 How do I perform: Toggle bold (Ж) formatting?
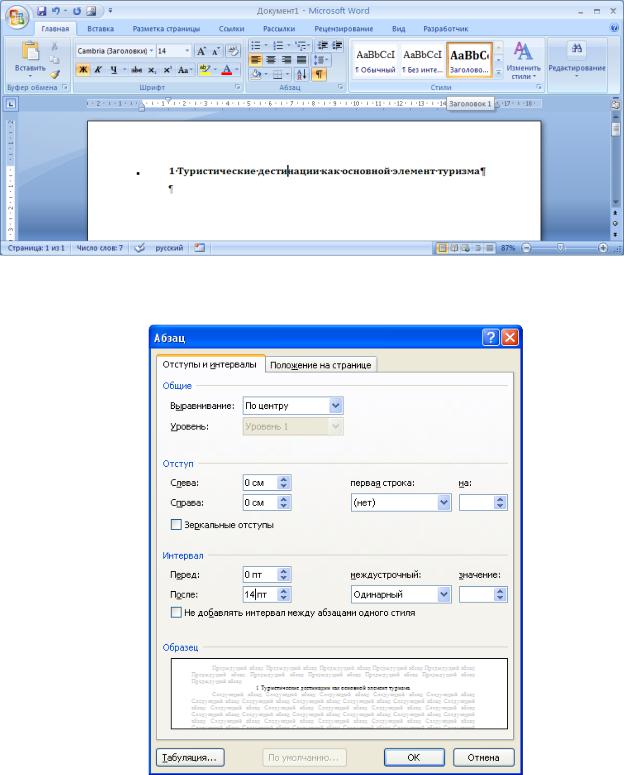pos(83,70)
